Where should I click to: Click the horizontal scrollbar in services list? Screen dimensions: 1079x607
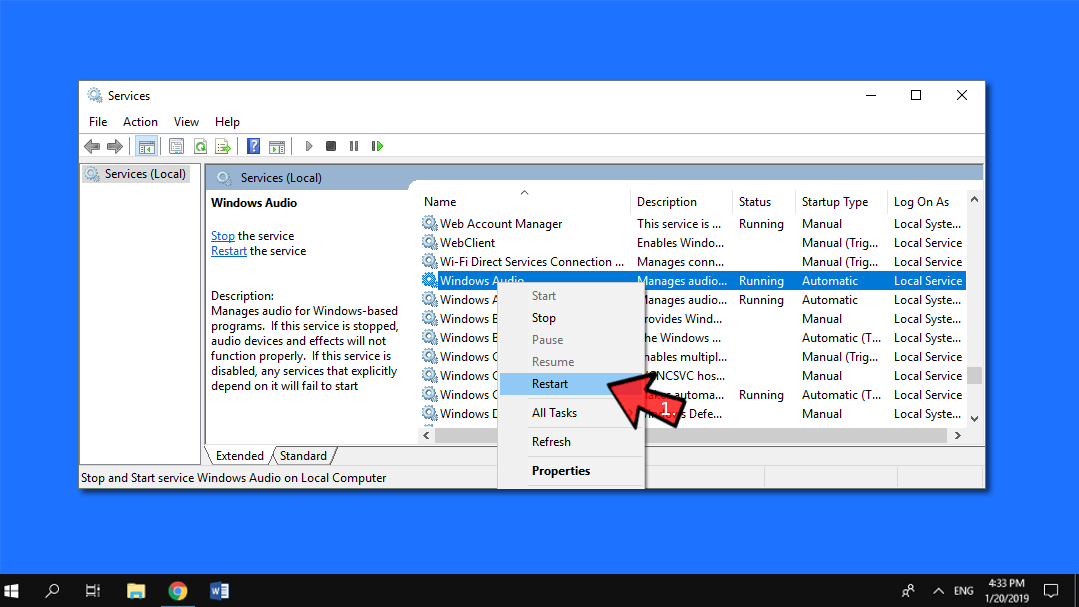690,436
